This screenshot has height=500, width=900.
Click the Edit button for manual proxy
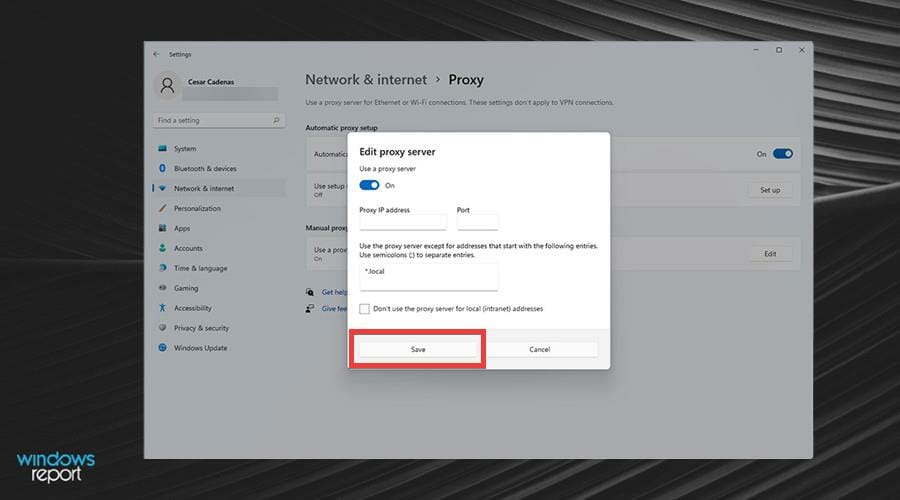click(770, 254)
